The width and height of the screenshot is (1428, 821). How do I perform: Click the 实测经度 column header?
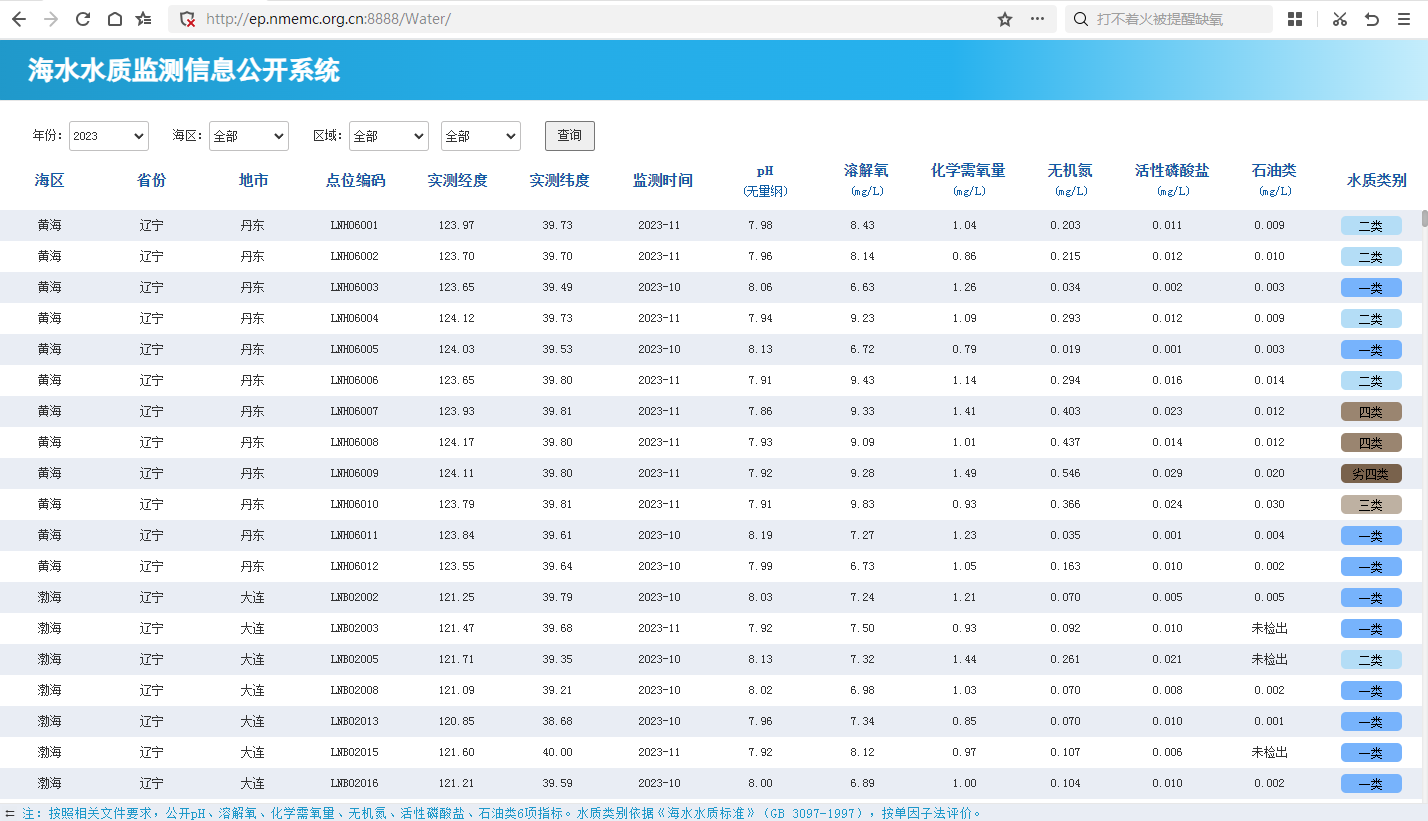click(x=458, y=181)
